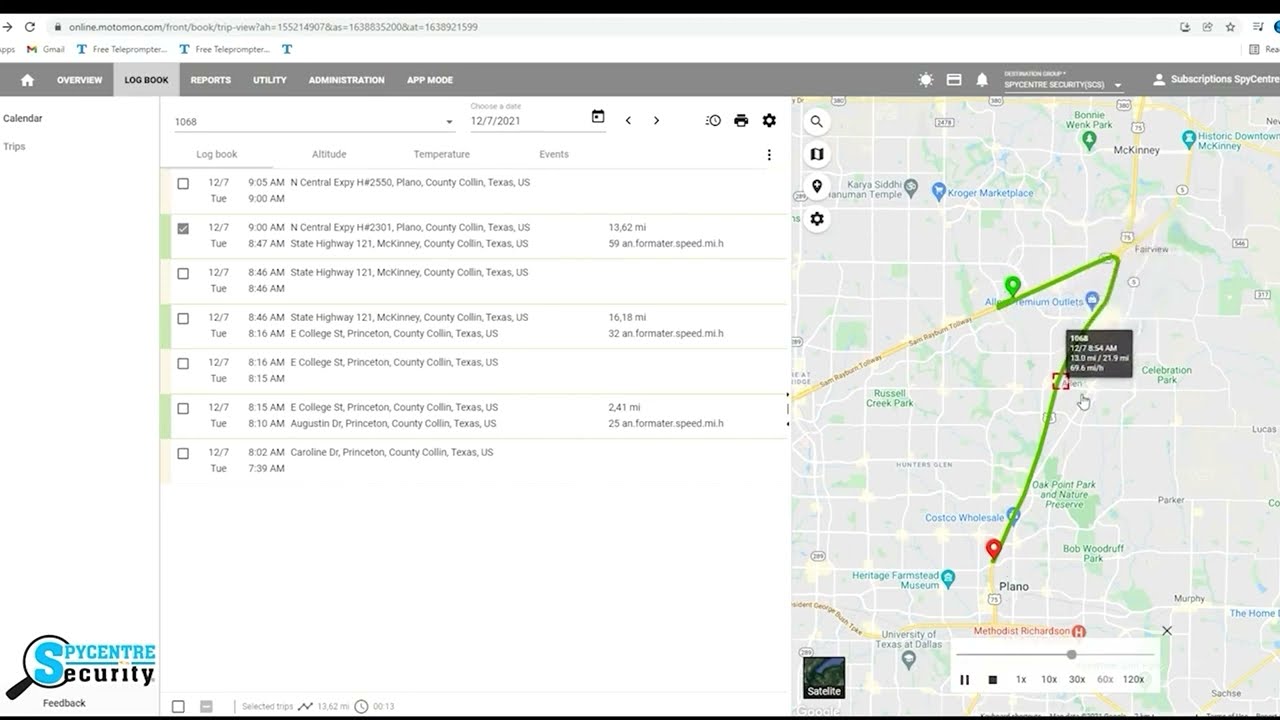Open the LOG BOOK menu
The width and height of the screenshot is (1280, 720).
pyautogui.click(x=146, y=80)
